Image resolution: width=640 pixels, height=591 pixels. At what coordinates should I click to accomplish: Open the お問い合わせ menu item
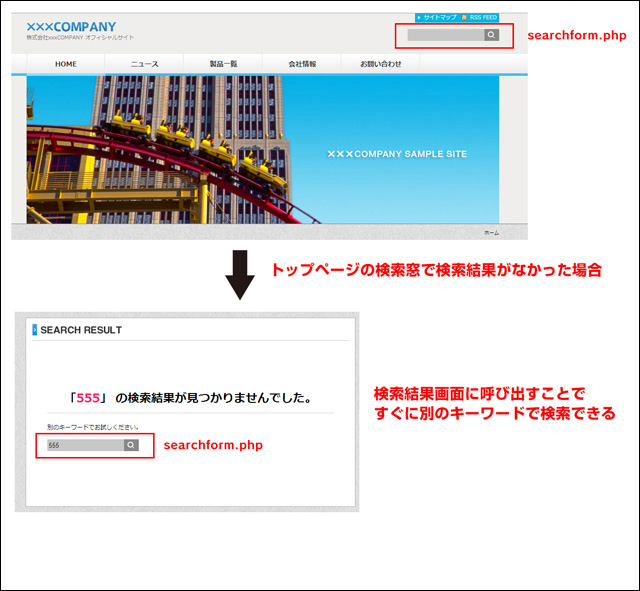tap(381, 64)
